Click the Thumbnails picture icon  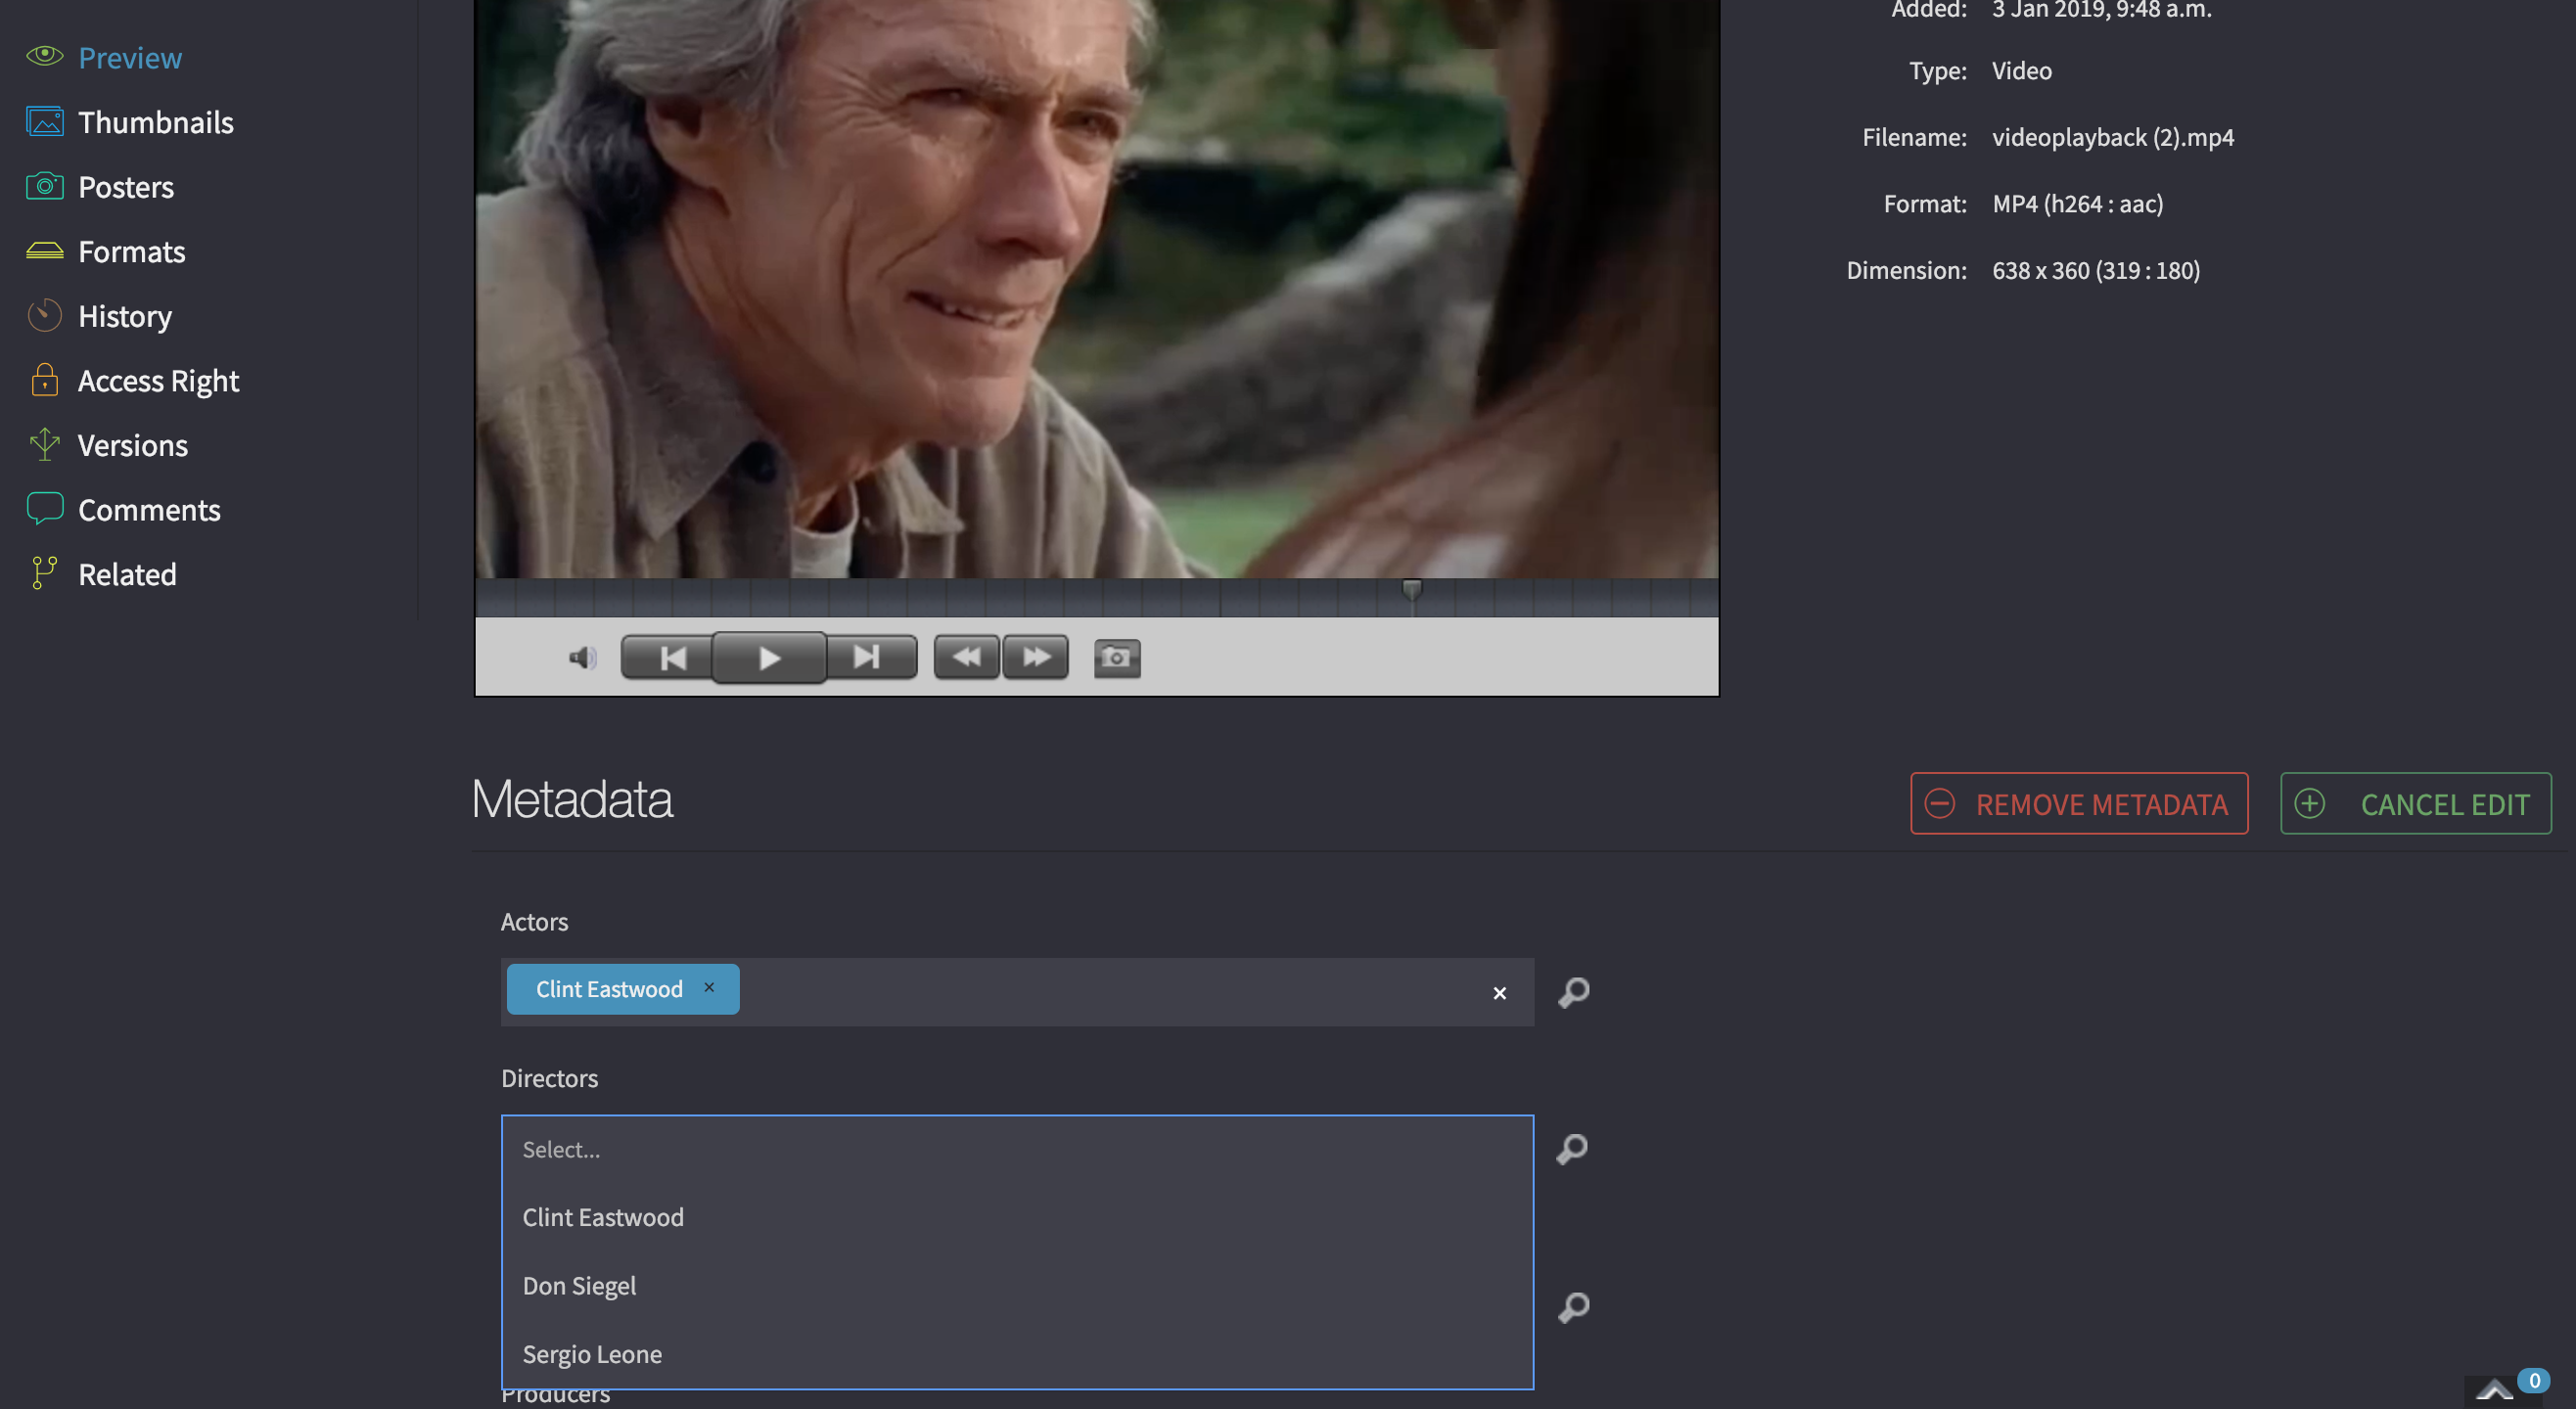point(44,121)
